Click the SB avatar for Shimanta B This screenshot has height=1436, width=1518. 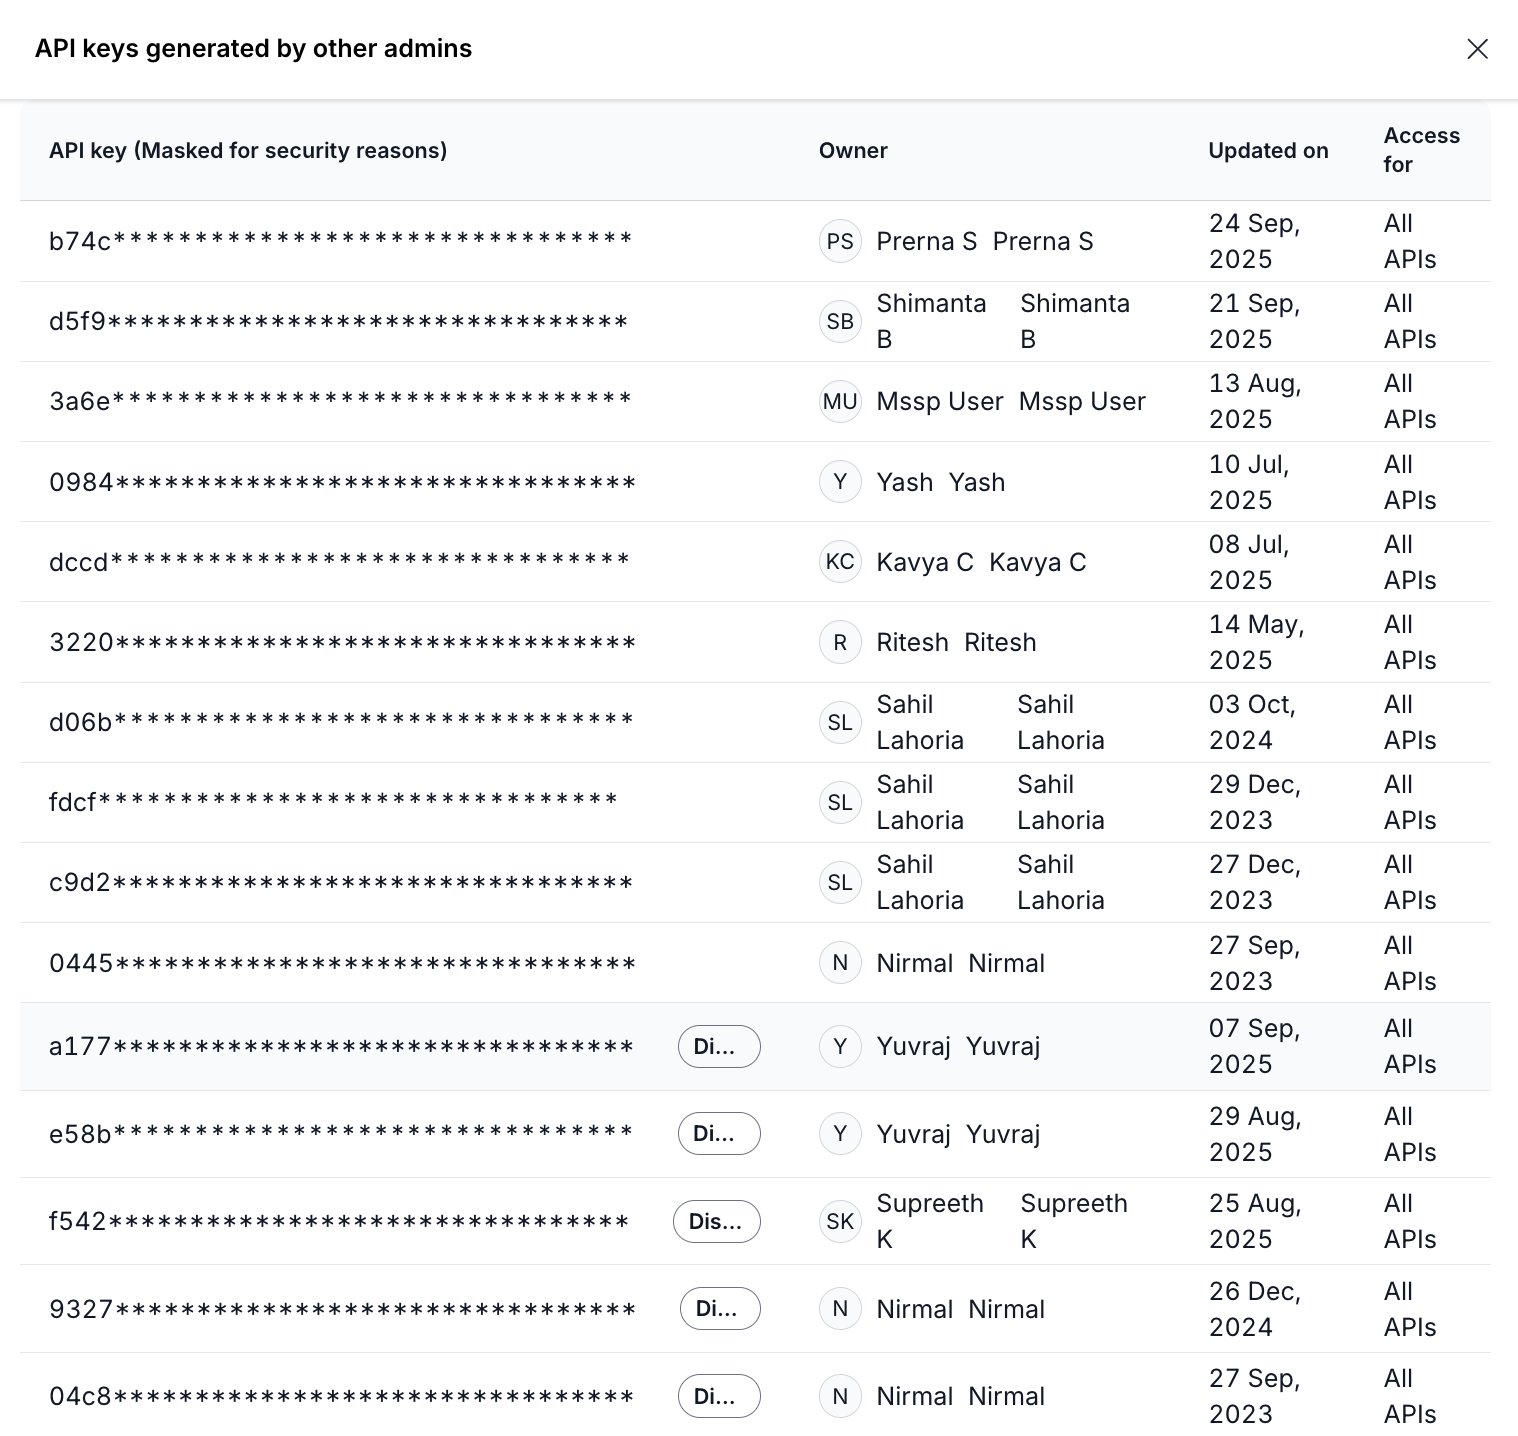(x=840, y=321)
